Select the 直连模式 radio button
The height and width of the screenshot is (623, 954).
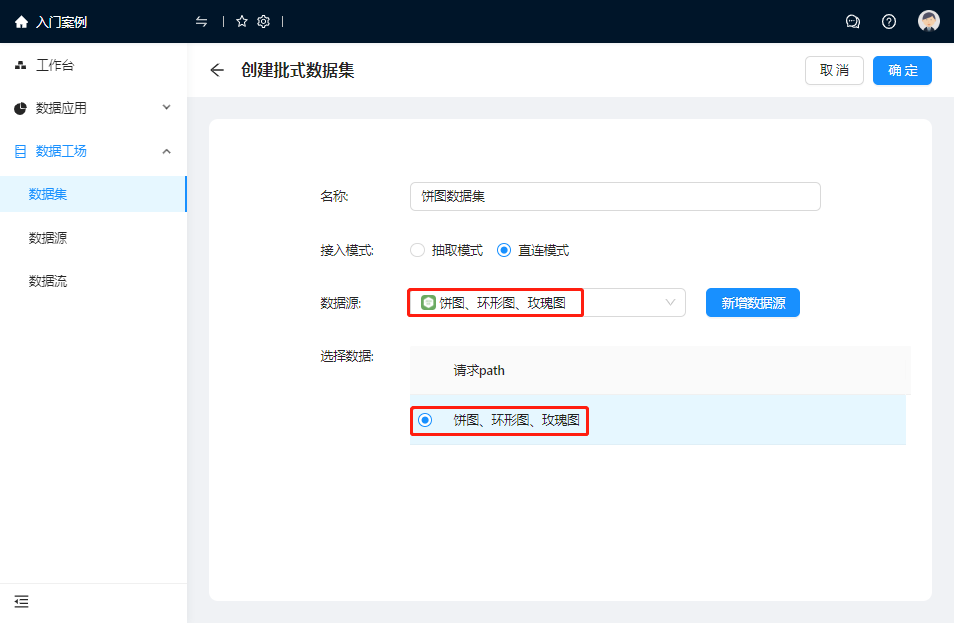point(504,250)
